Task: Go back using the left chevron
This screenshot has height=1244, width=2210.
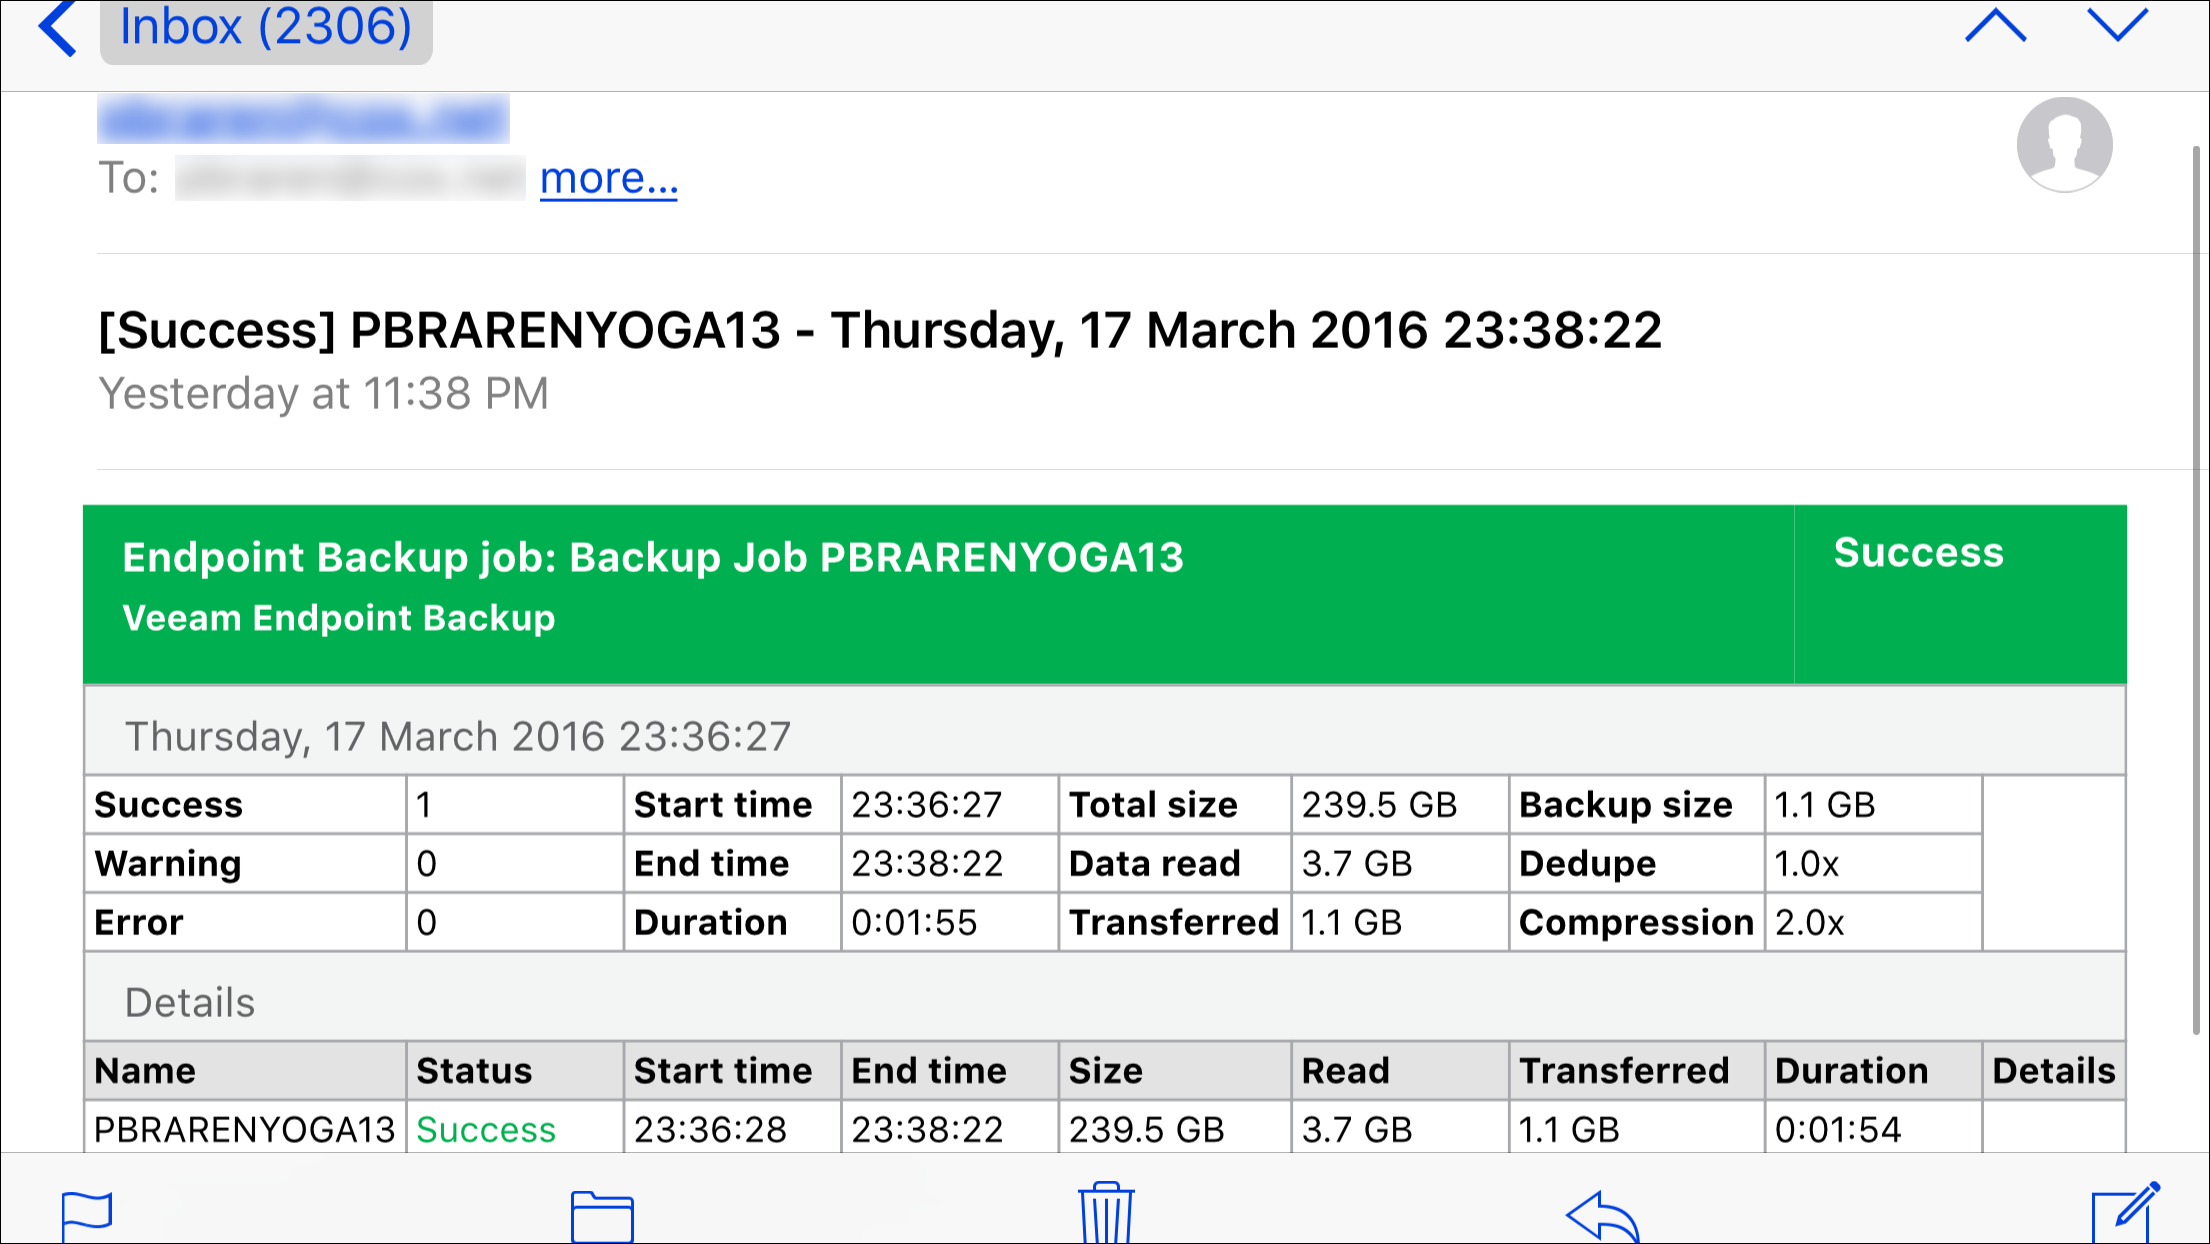Action: click(x=57, y=28)
